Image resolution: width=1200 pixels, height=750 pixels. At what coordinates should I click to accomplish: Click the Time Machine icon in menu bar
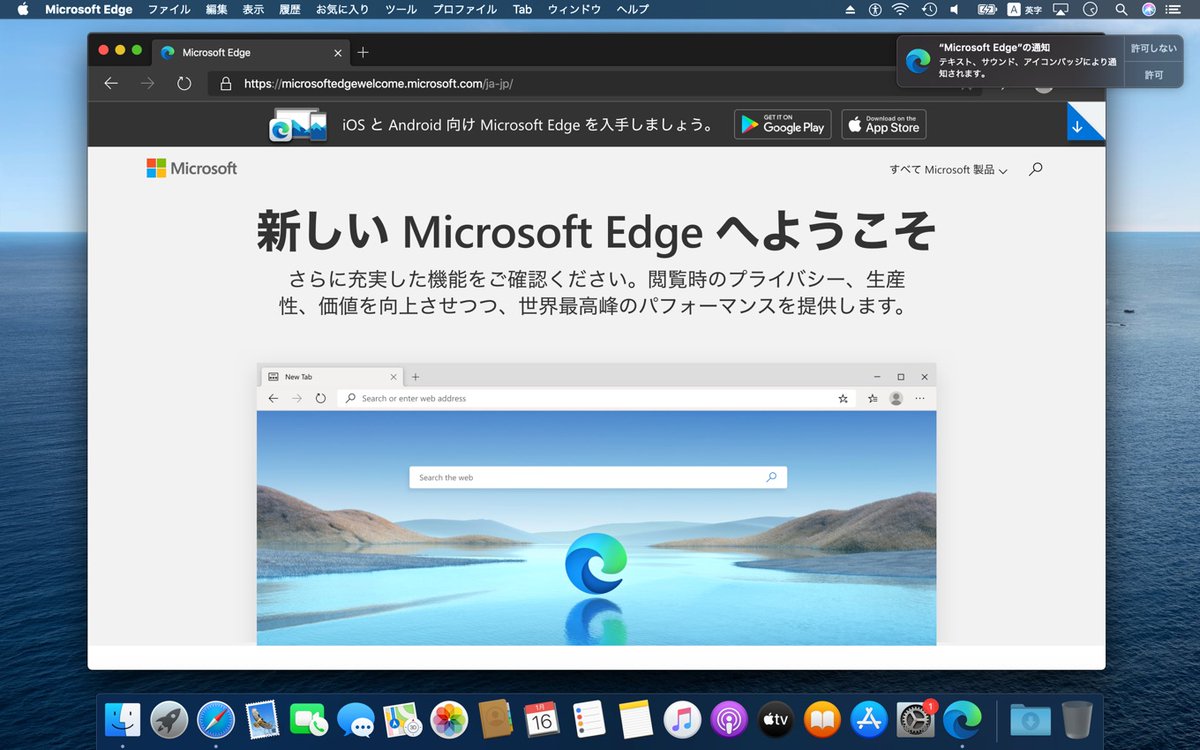pyautogui.click(x=929, y=9)
